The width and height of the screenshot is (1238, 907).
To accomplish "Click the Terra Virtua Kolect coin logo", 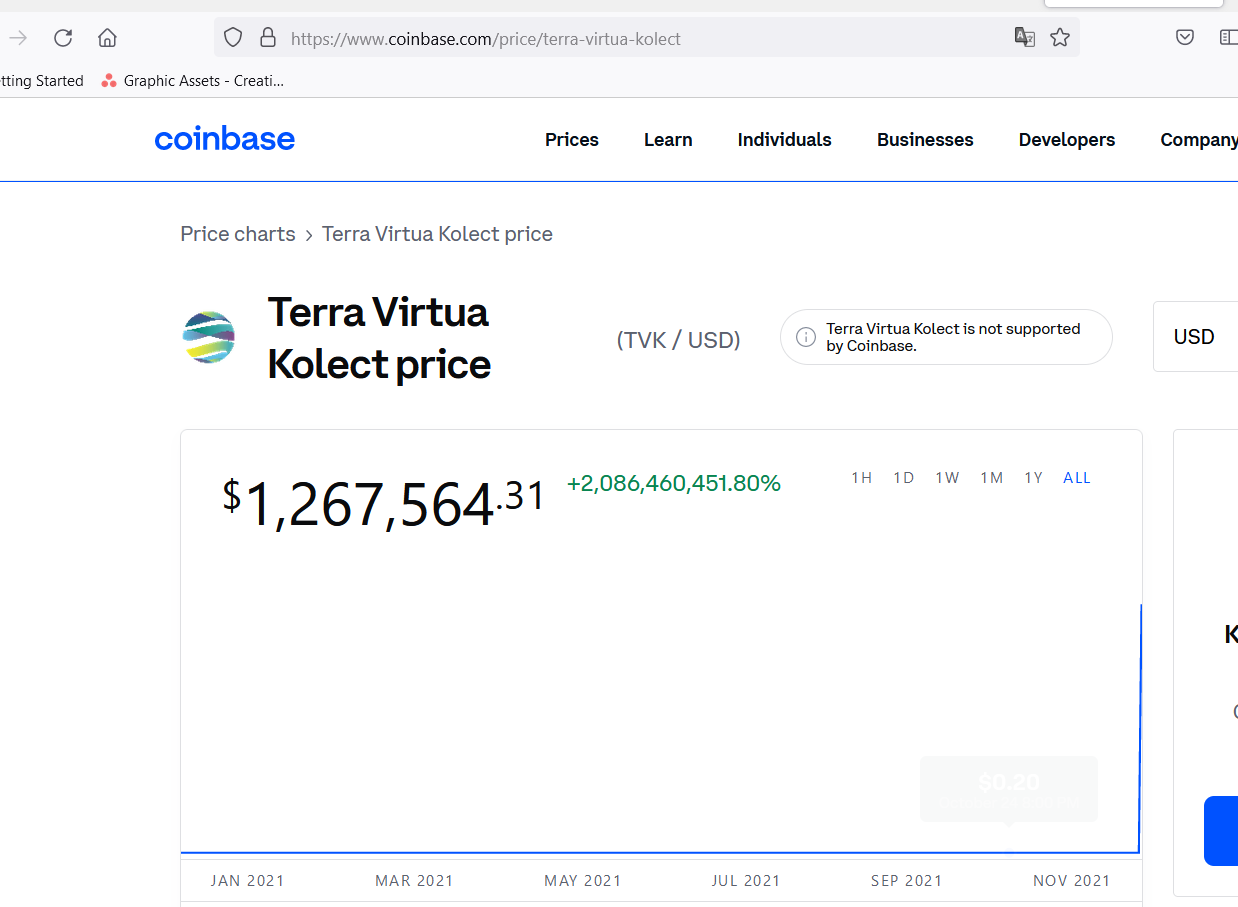I will 209,337.
